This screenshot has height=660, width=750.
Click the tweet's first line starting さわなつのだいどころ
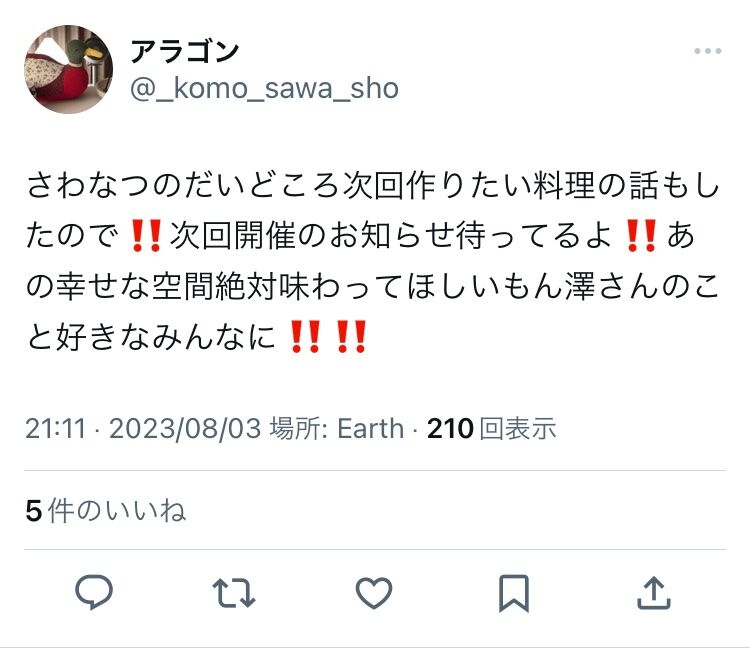373,186
